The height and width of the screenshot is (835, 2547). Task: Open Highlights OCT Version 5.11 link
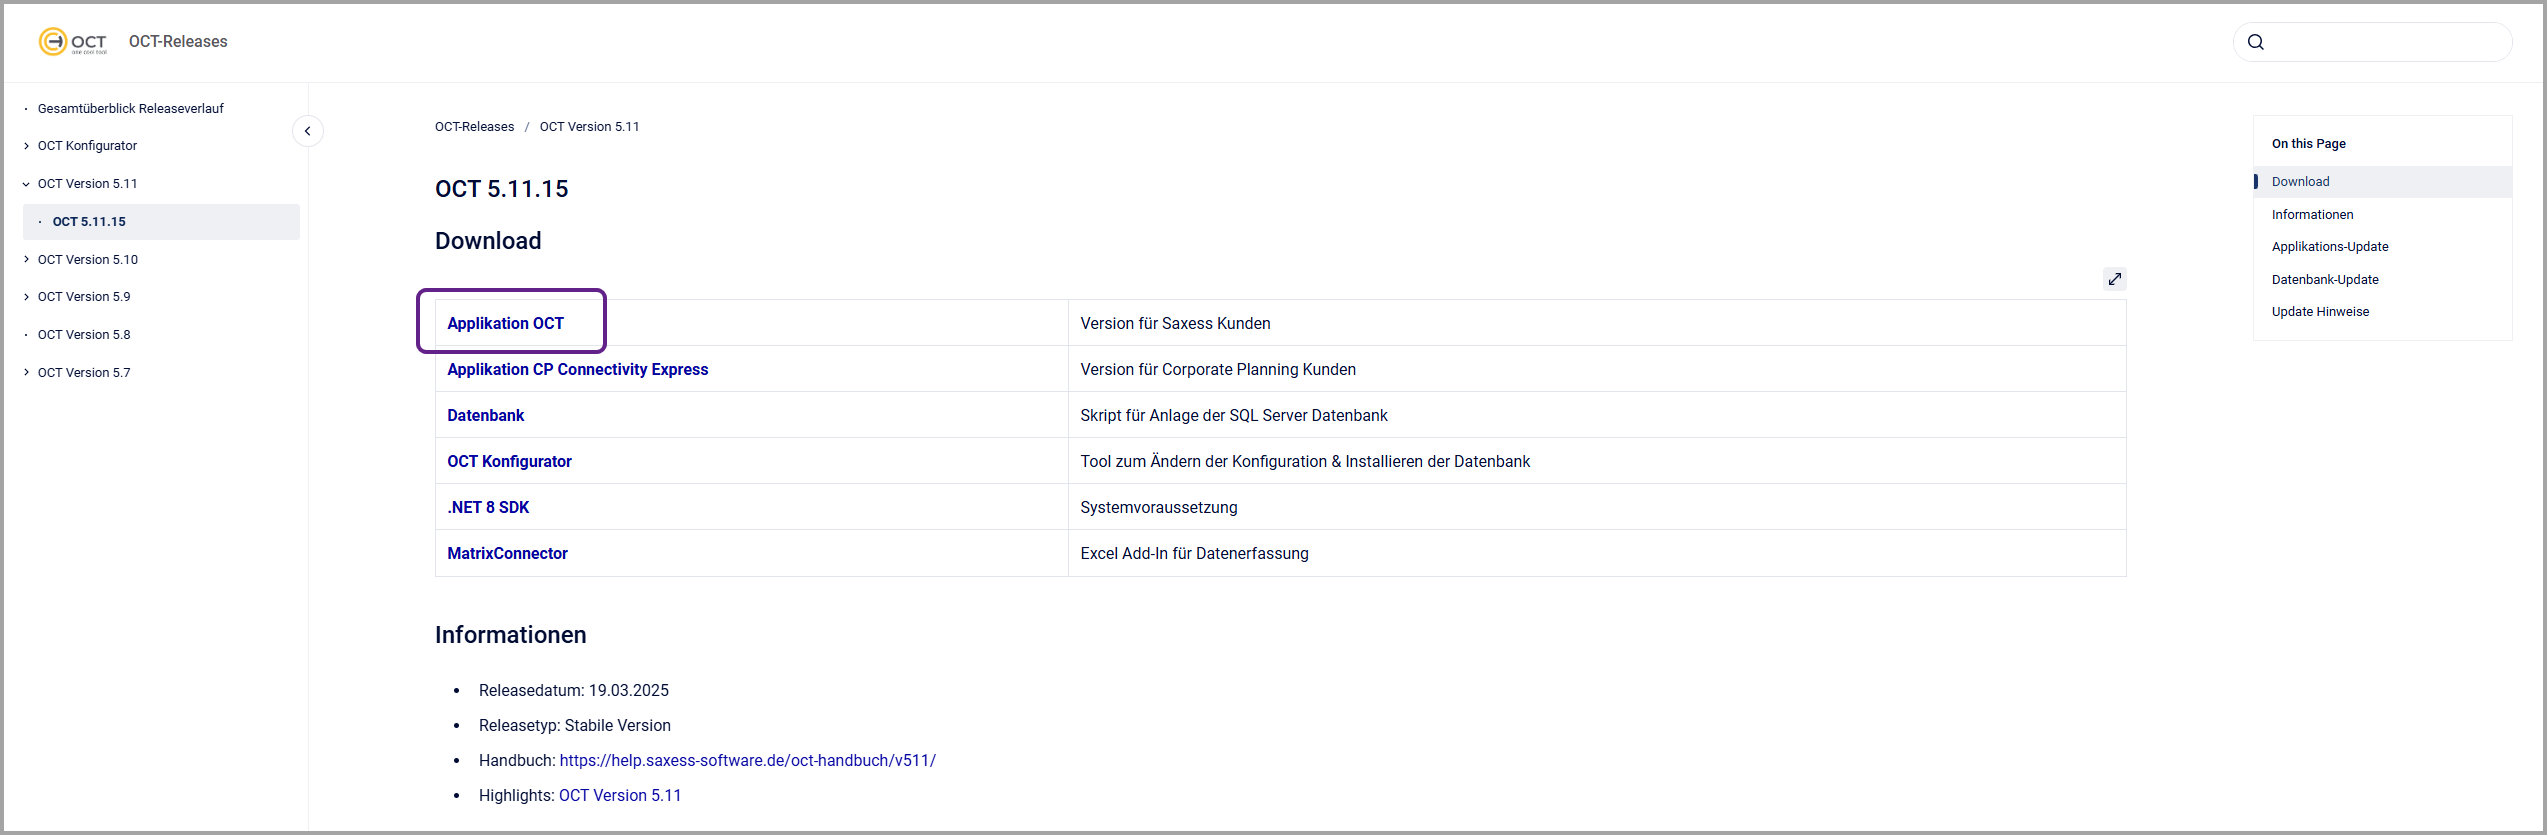(620, 795)
